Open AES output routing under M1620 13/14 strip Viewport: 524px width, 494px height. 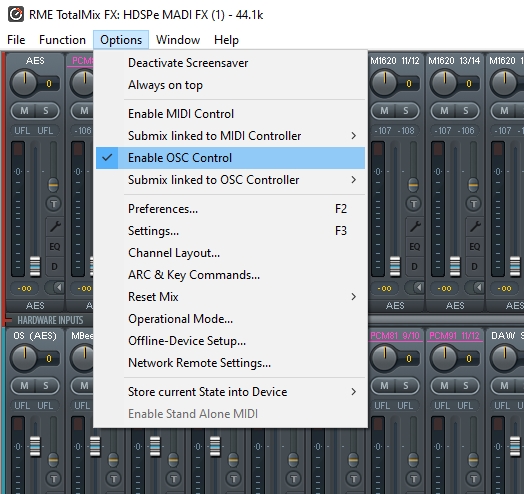pyautogui.click(x=455, y=306)
